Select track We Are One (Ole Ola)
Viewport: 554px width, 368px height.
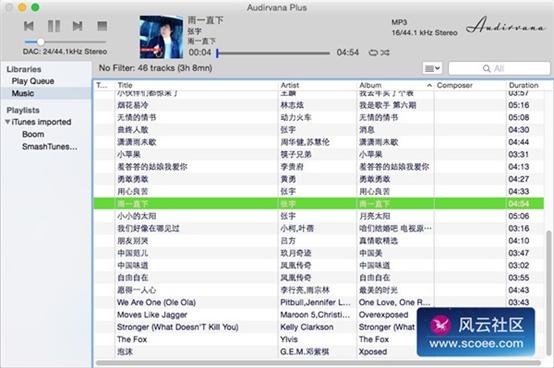point(157,303)
